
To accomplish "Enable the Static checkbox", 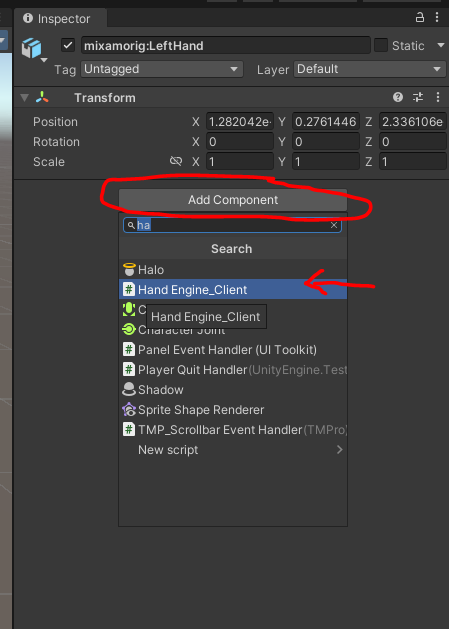I will pos(381,45).
